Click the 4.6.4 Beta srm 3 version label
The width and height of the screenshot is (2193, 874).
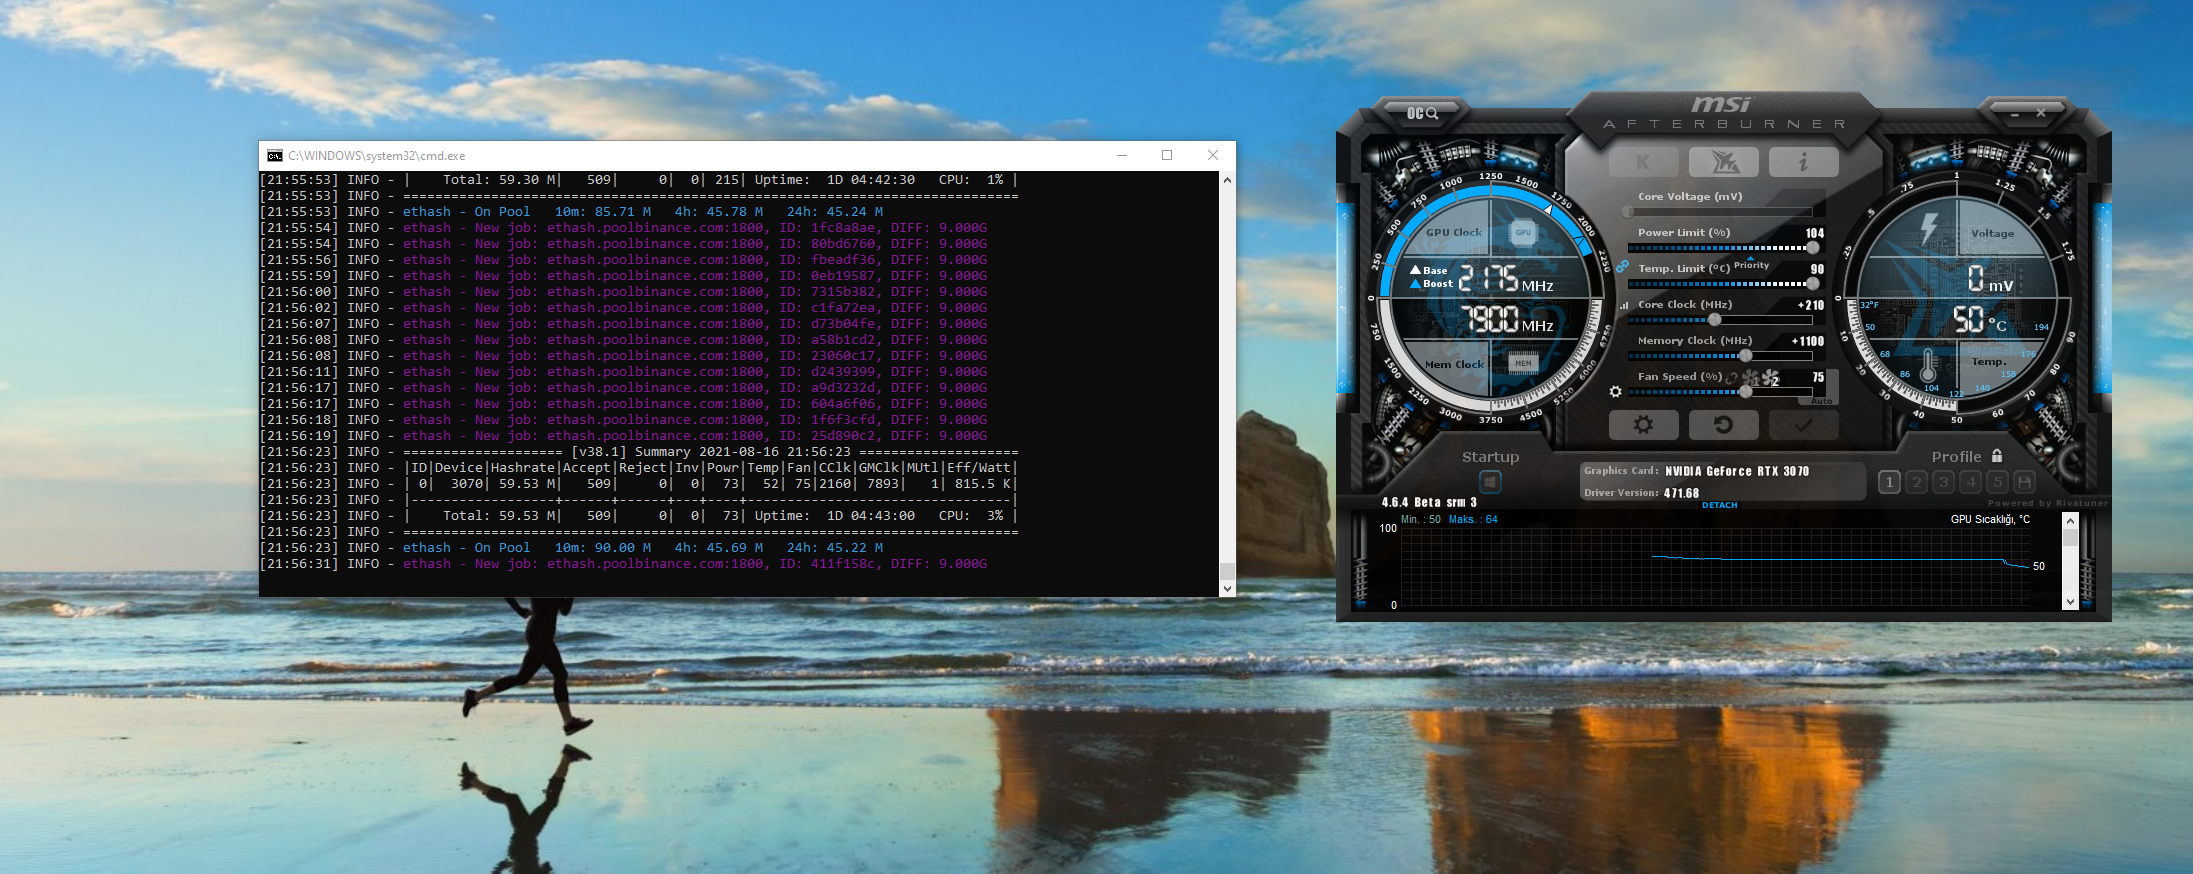(1429, 502)
